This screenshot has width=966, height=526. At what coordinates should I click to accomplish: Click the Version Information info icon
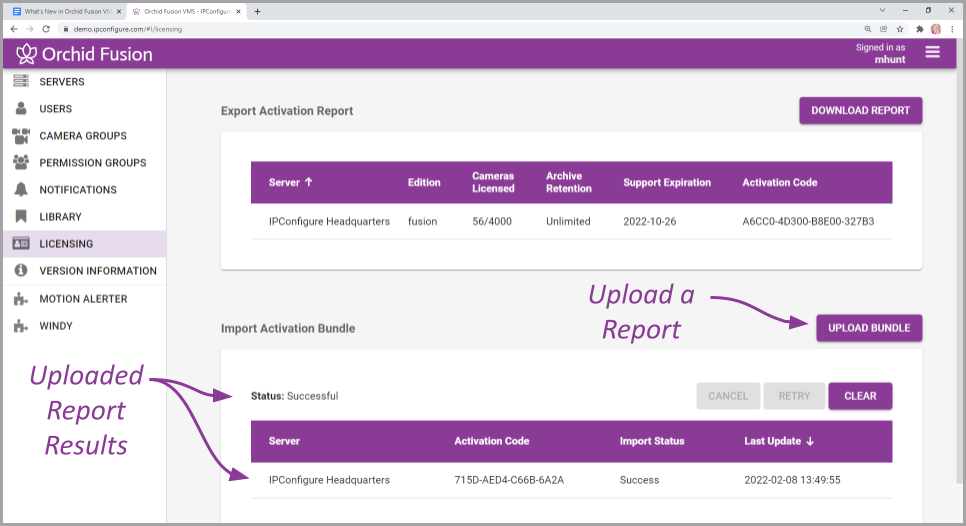(21, 270)
